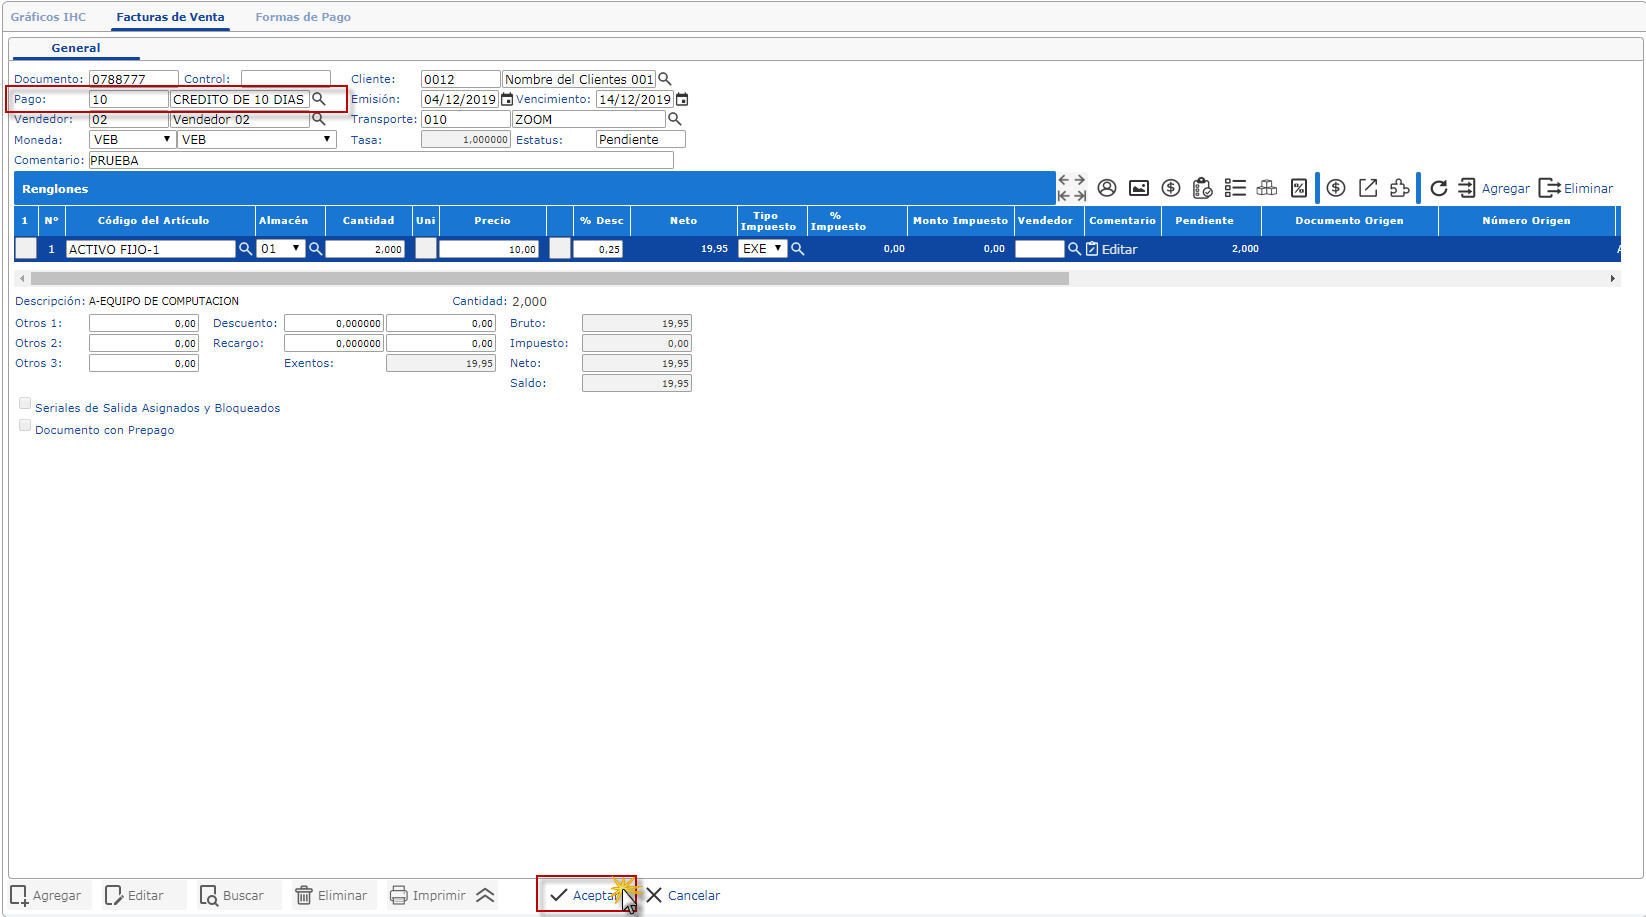
Task: Search payment terms next to CREDITO DE 10 DIAS
Action: pyautogui.click(x=319, y=99)
